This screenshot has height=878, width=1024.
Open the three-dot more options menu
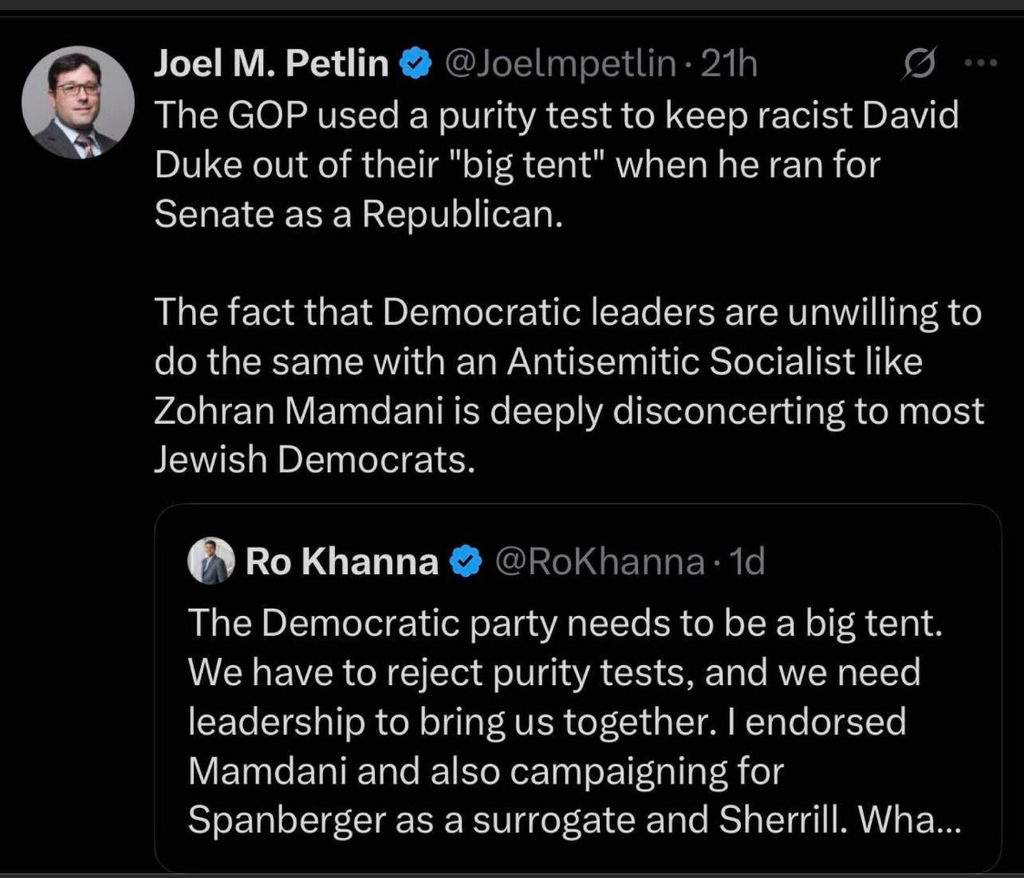click(980, 63)
